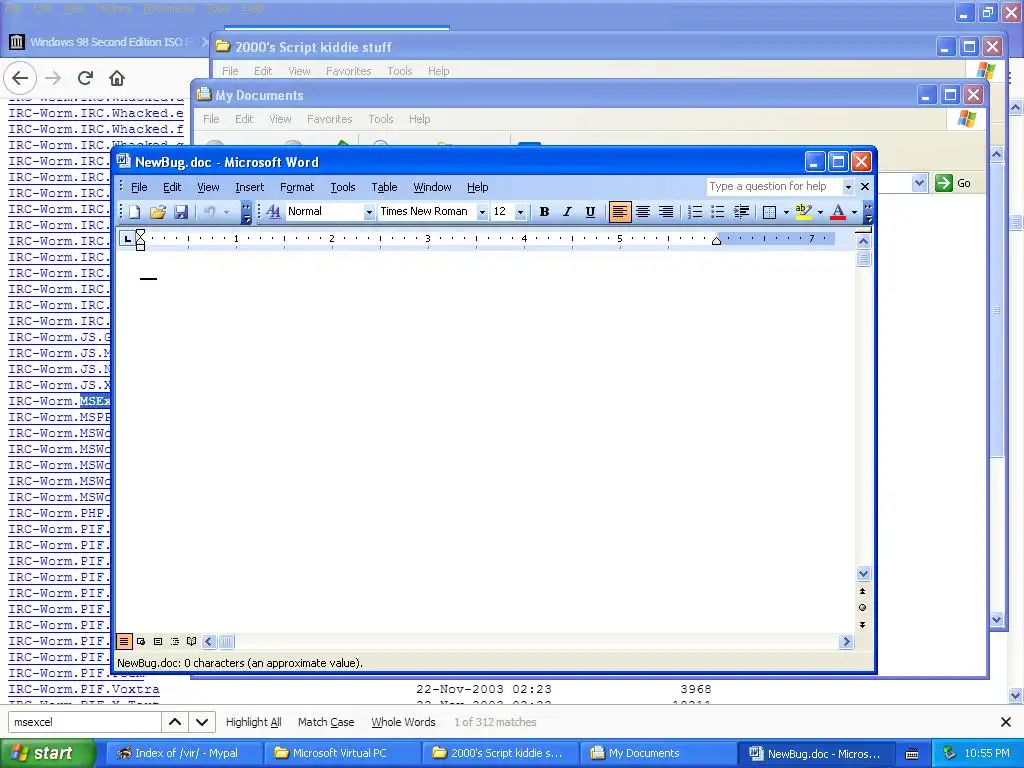This screenshot has height=768, width=1024.
Task: Close the document with the menu bar X
Action: [865, 187]
